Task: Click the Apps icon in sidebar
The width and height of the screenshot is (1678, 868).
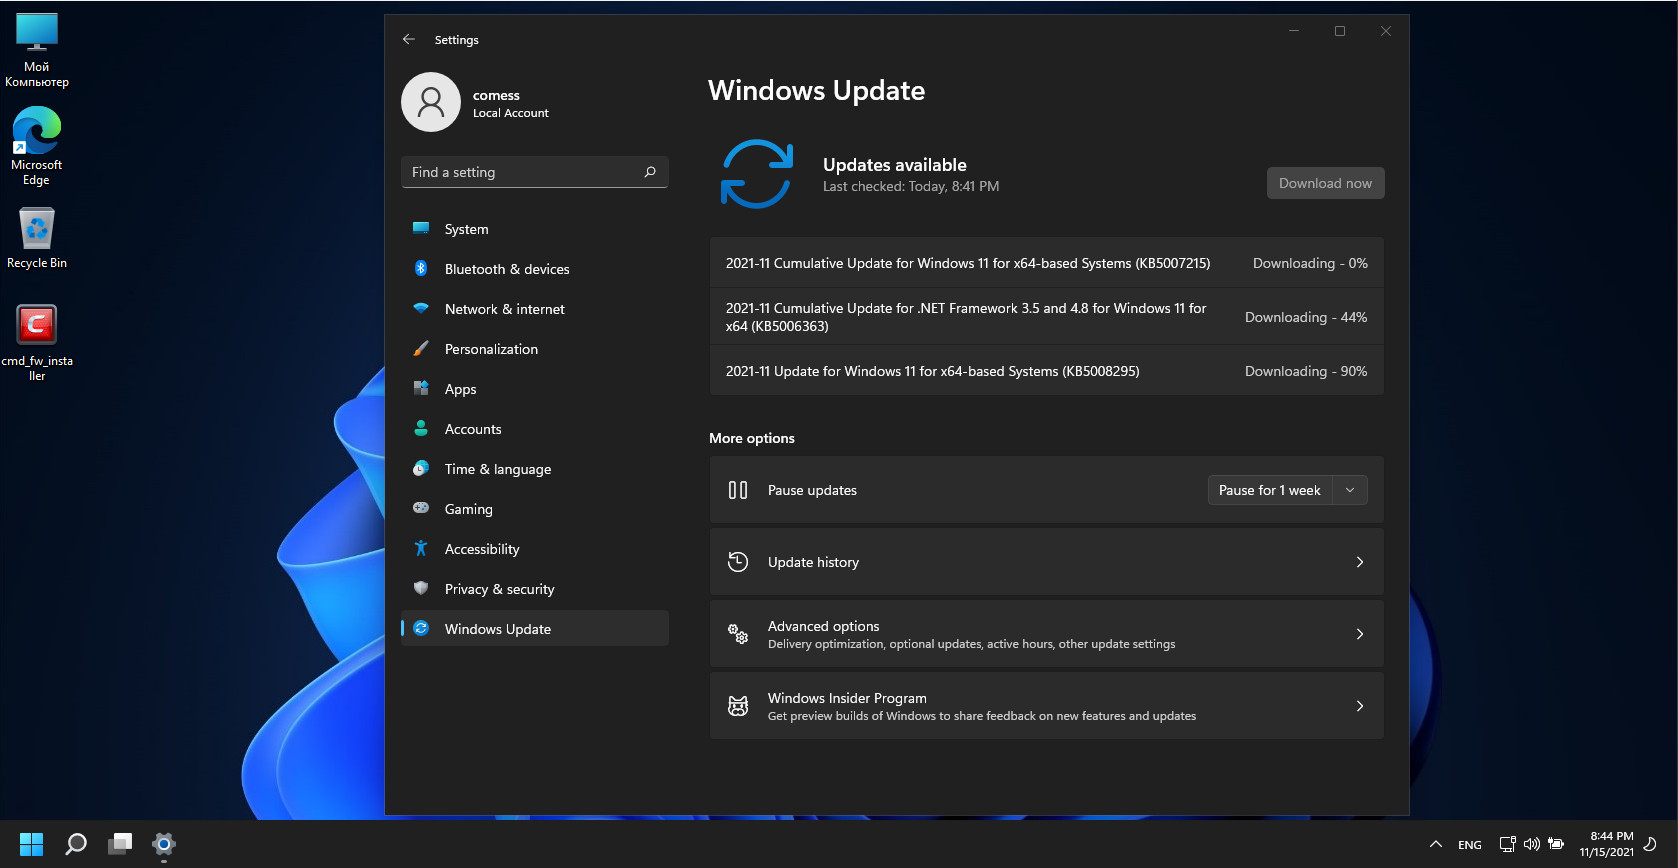Action: [x=421, y=388]
